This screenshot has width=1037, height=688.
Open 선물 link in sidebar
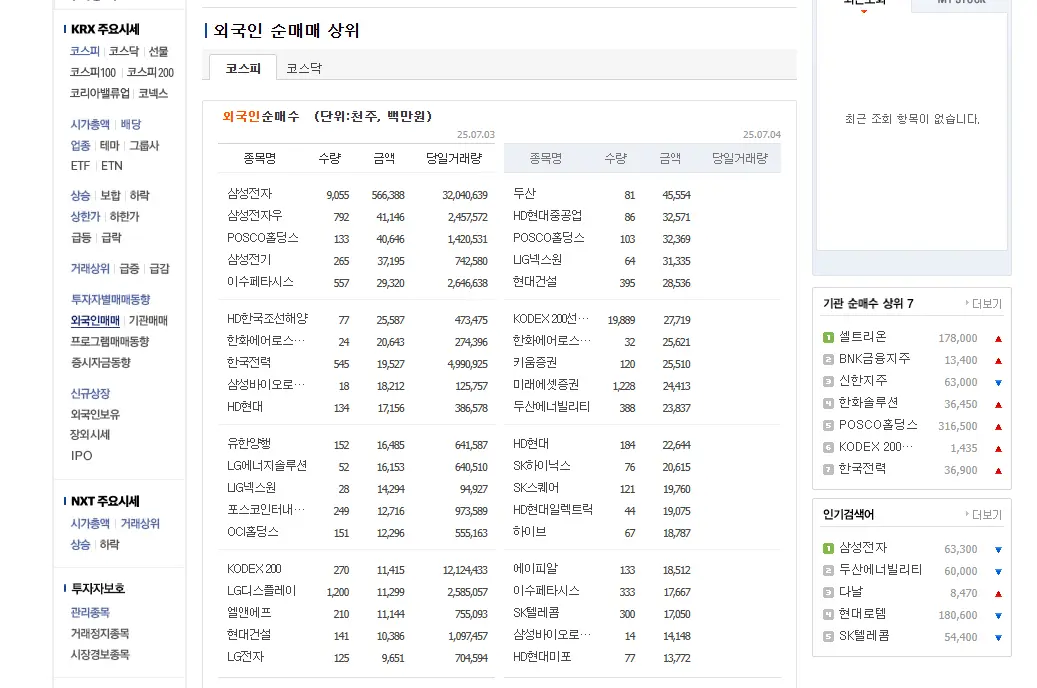pos(159,51)
